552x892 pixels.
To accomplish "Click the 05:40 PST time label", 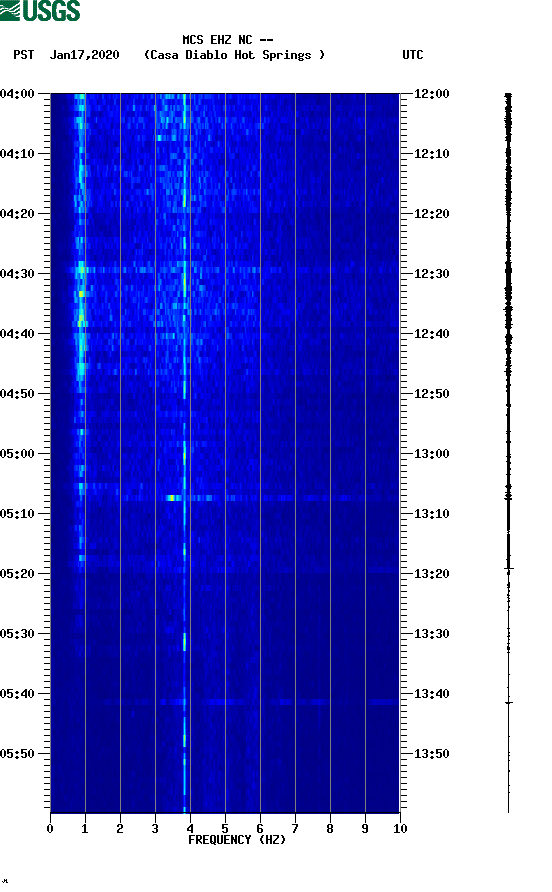I will (18, 693).
